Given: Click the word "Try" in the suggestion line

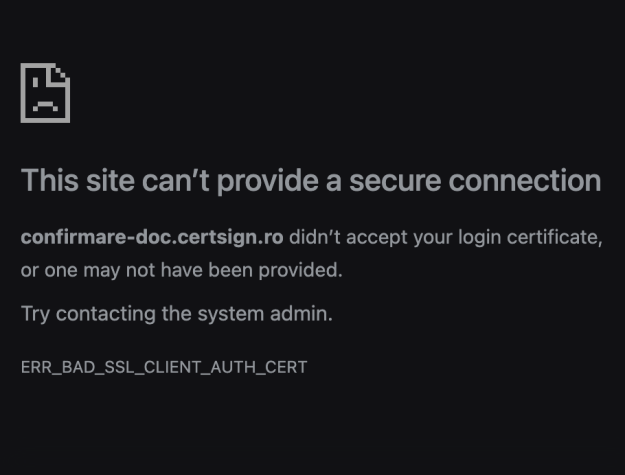Looking at the screenshot, I should pyautogui.click(x=35, y=314).
